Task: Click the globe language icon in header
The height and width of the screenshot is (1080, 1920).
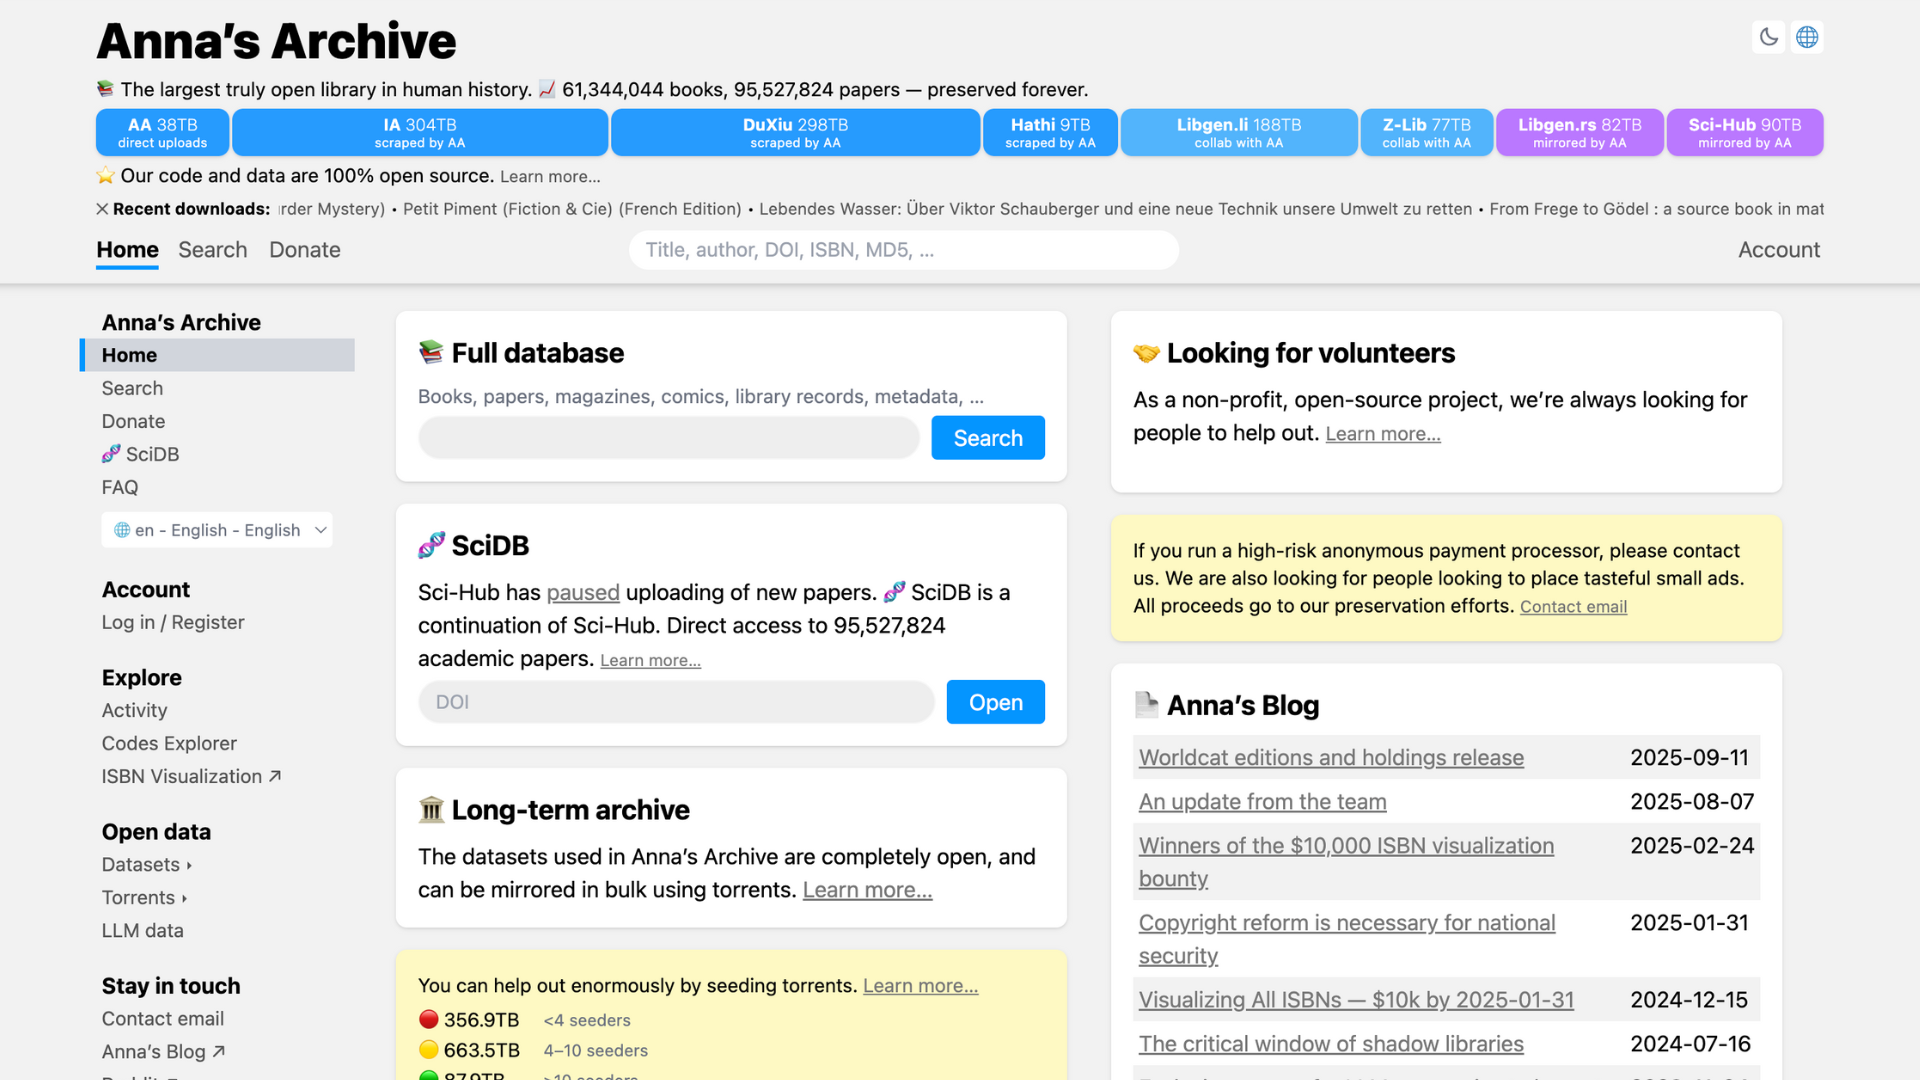Action: (x=1807, y=37)
